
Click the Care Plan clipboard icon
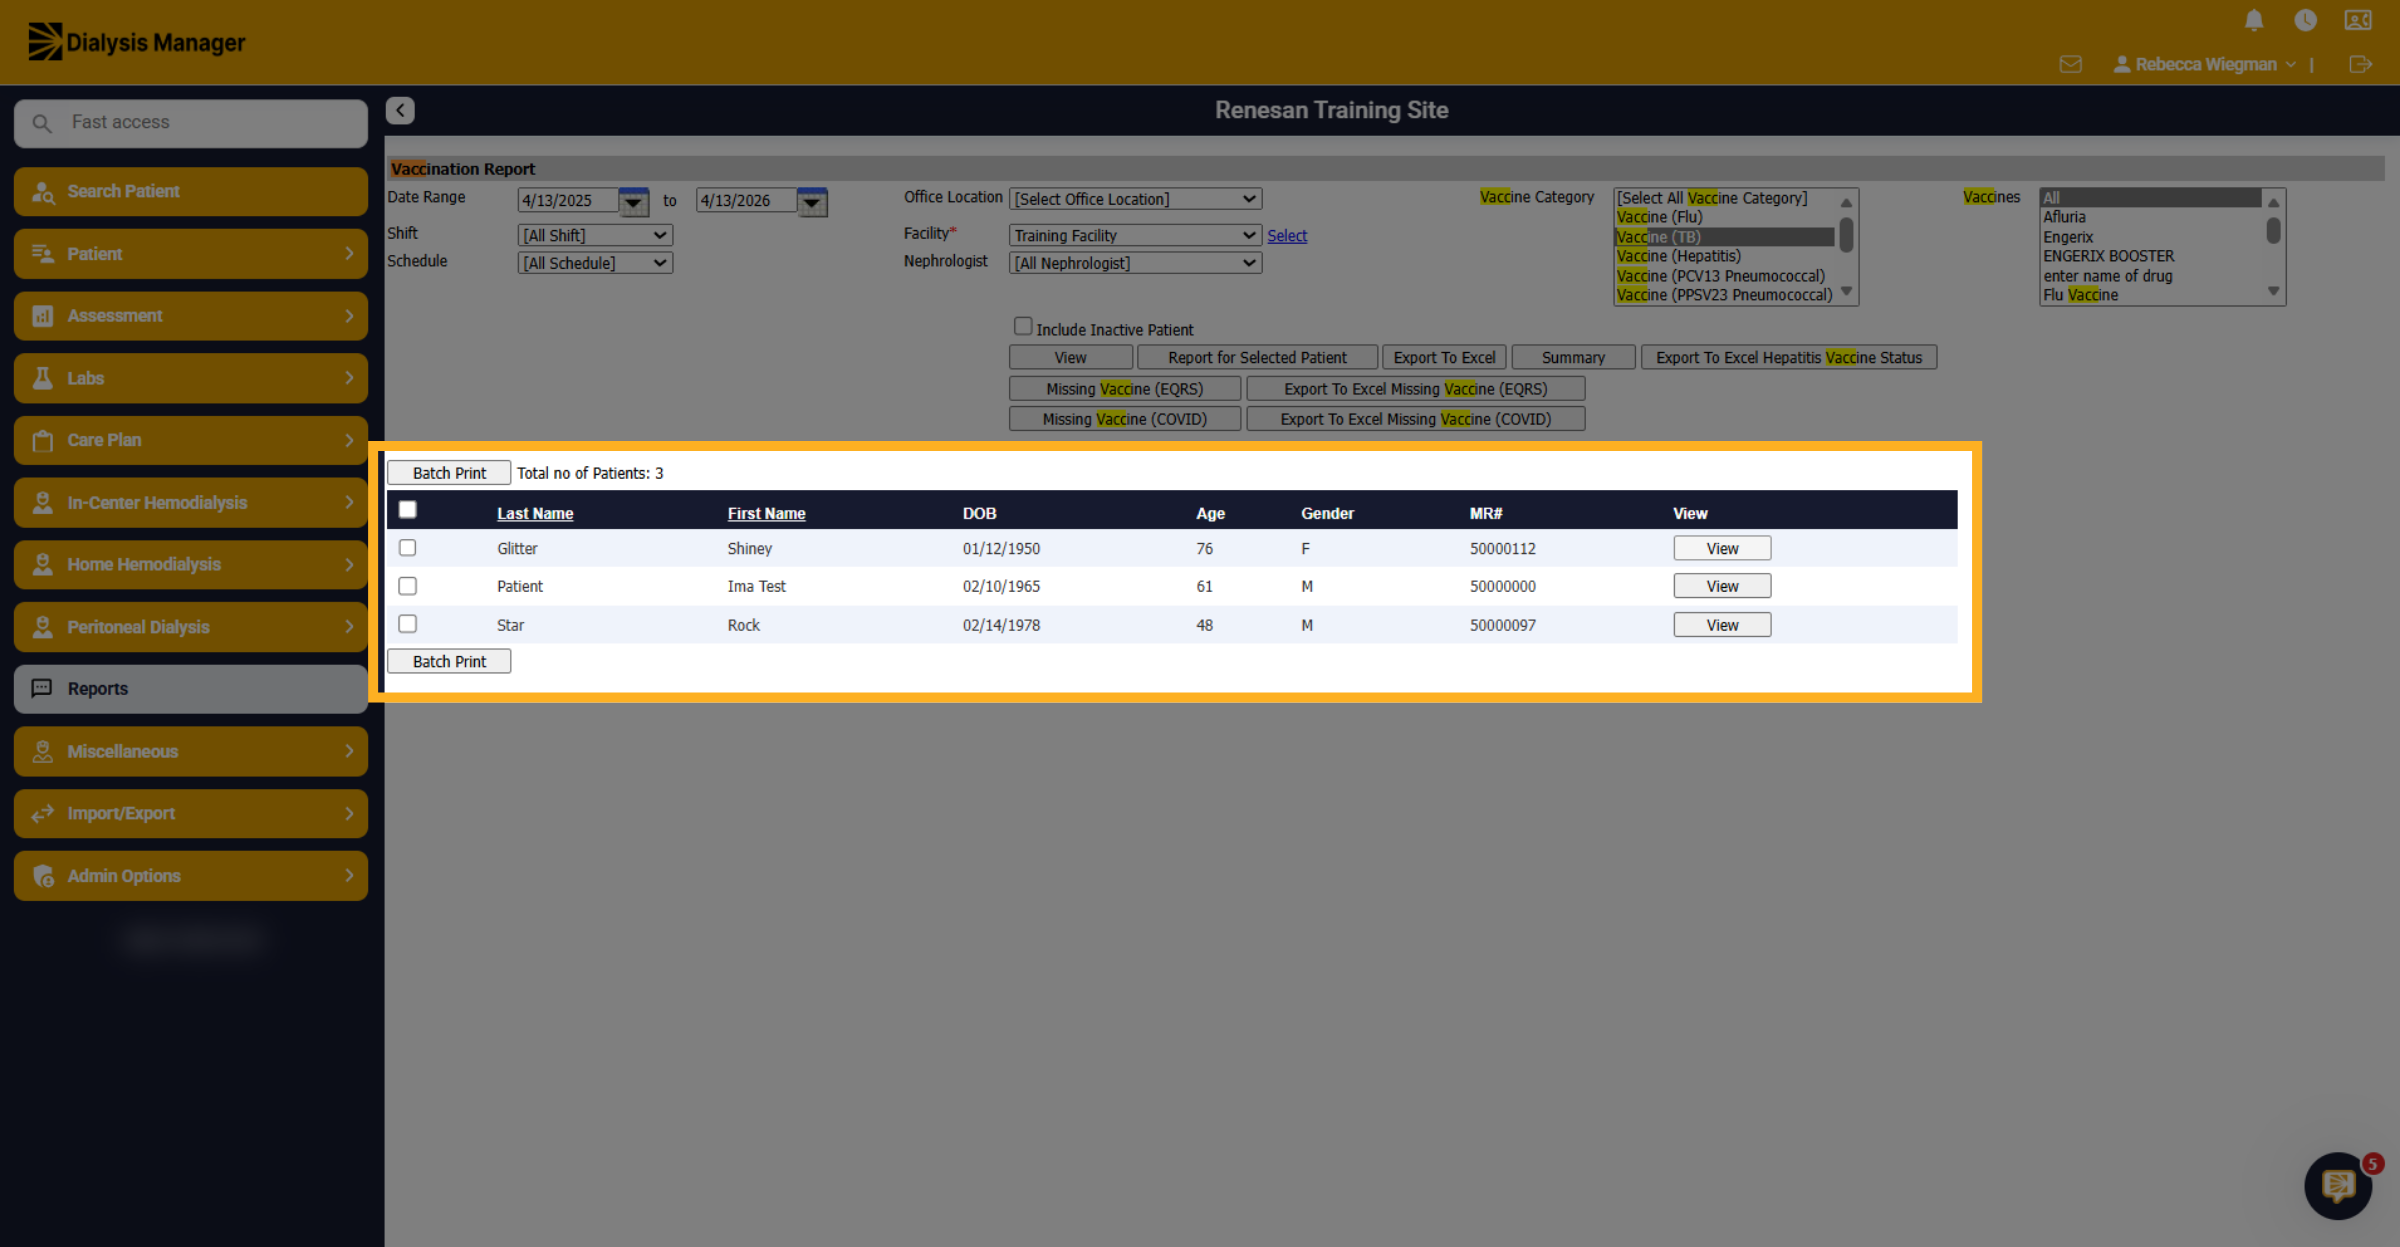[43, 440]
